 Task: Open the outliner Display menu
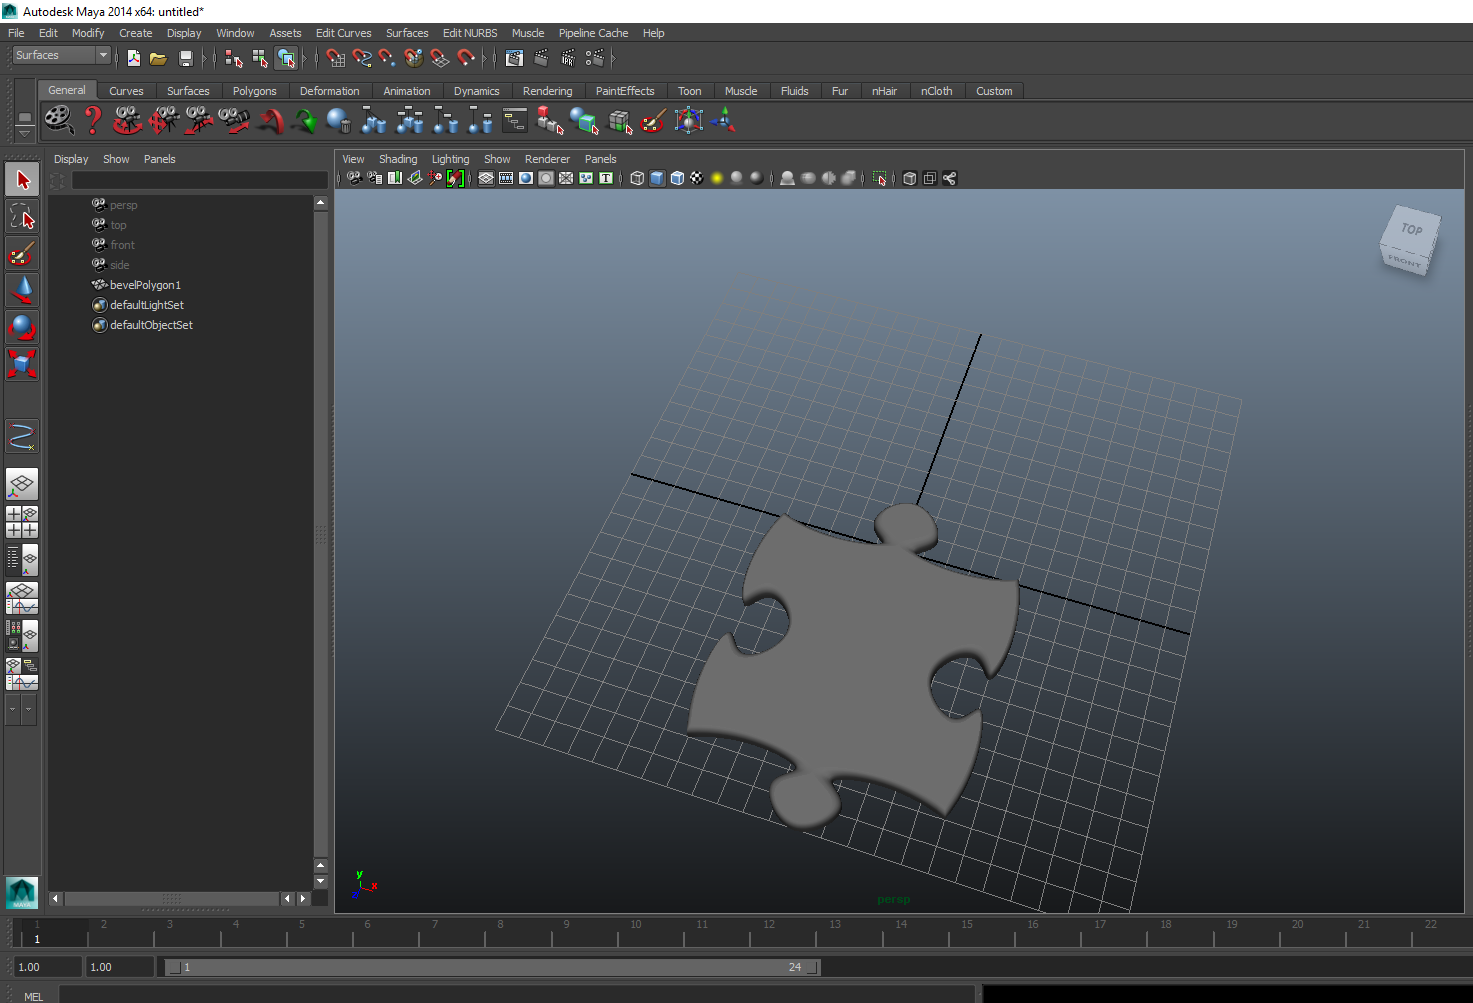click(71, 159)
